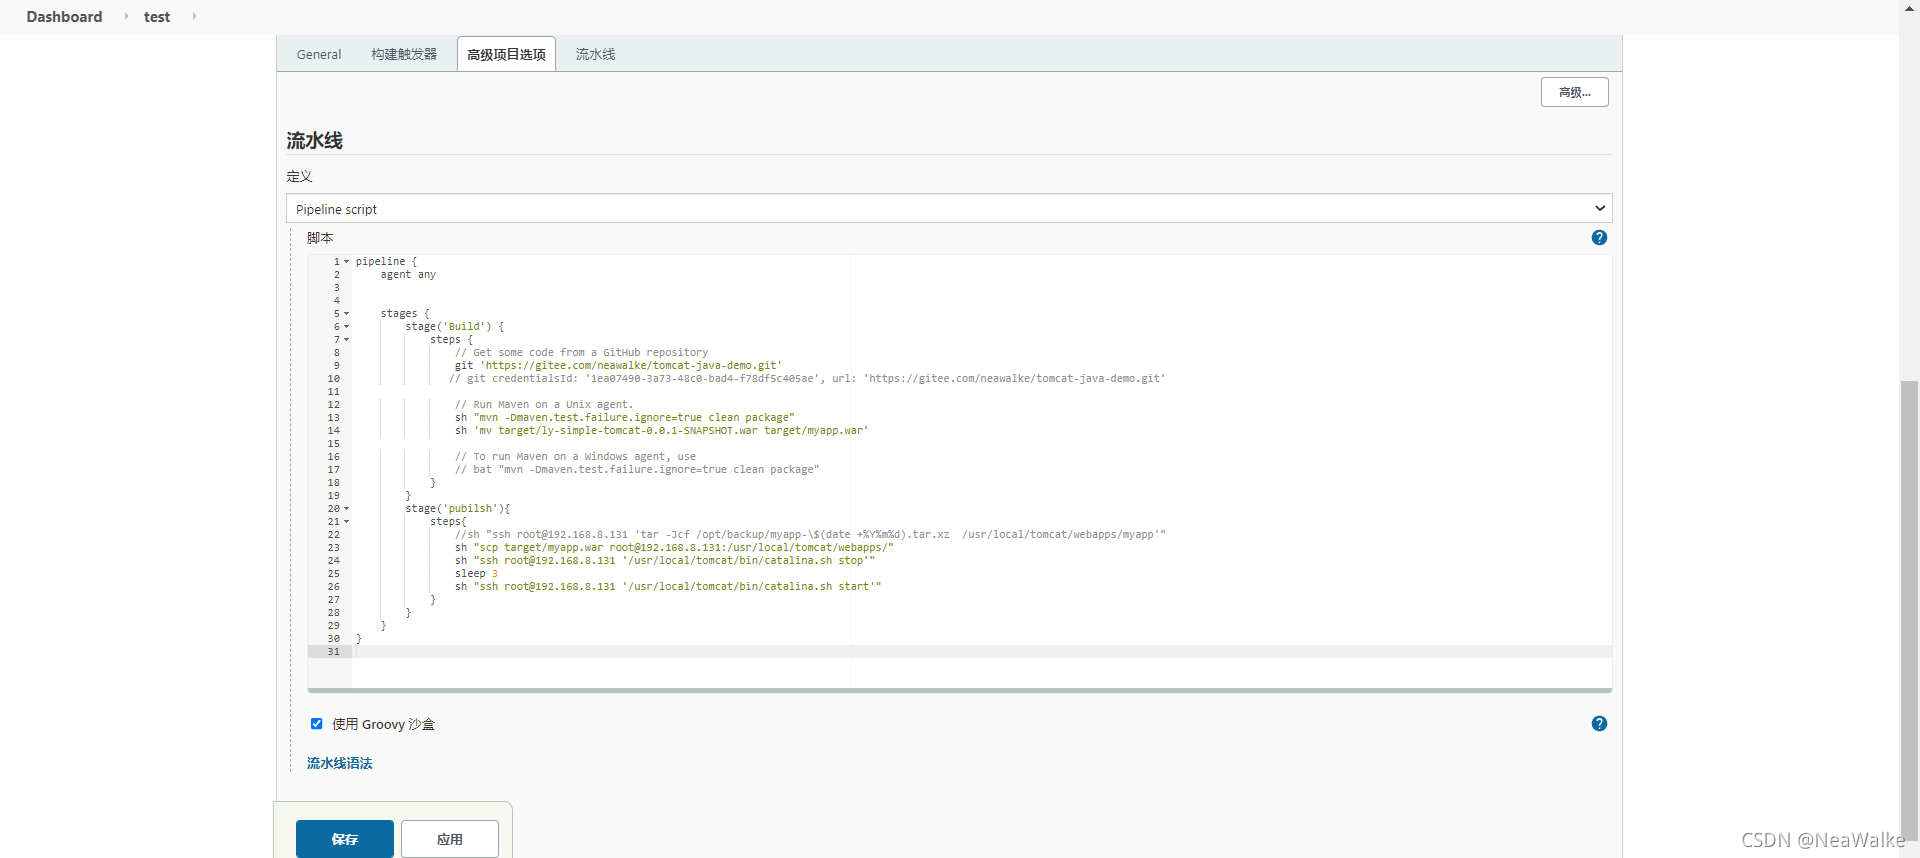Click the sh 'mv target/ly-simple-tomcat' line
Image resolution: width=1920 pixels, height=858 pixels.
(662, 431)
